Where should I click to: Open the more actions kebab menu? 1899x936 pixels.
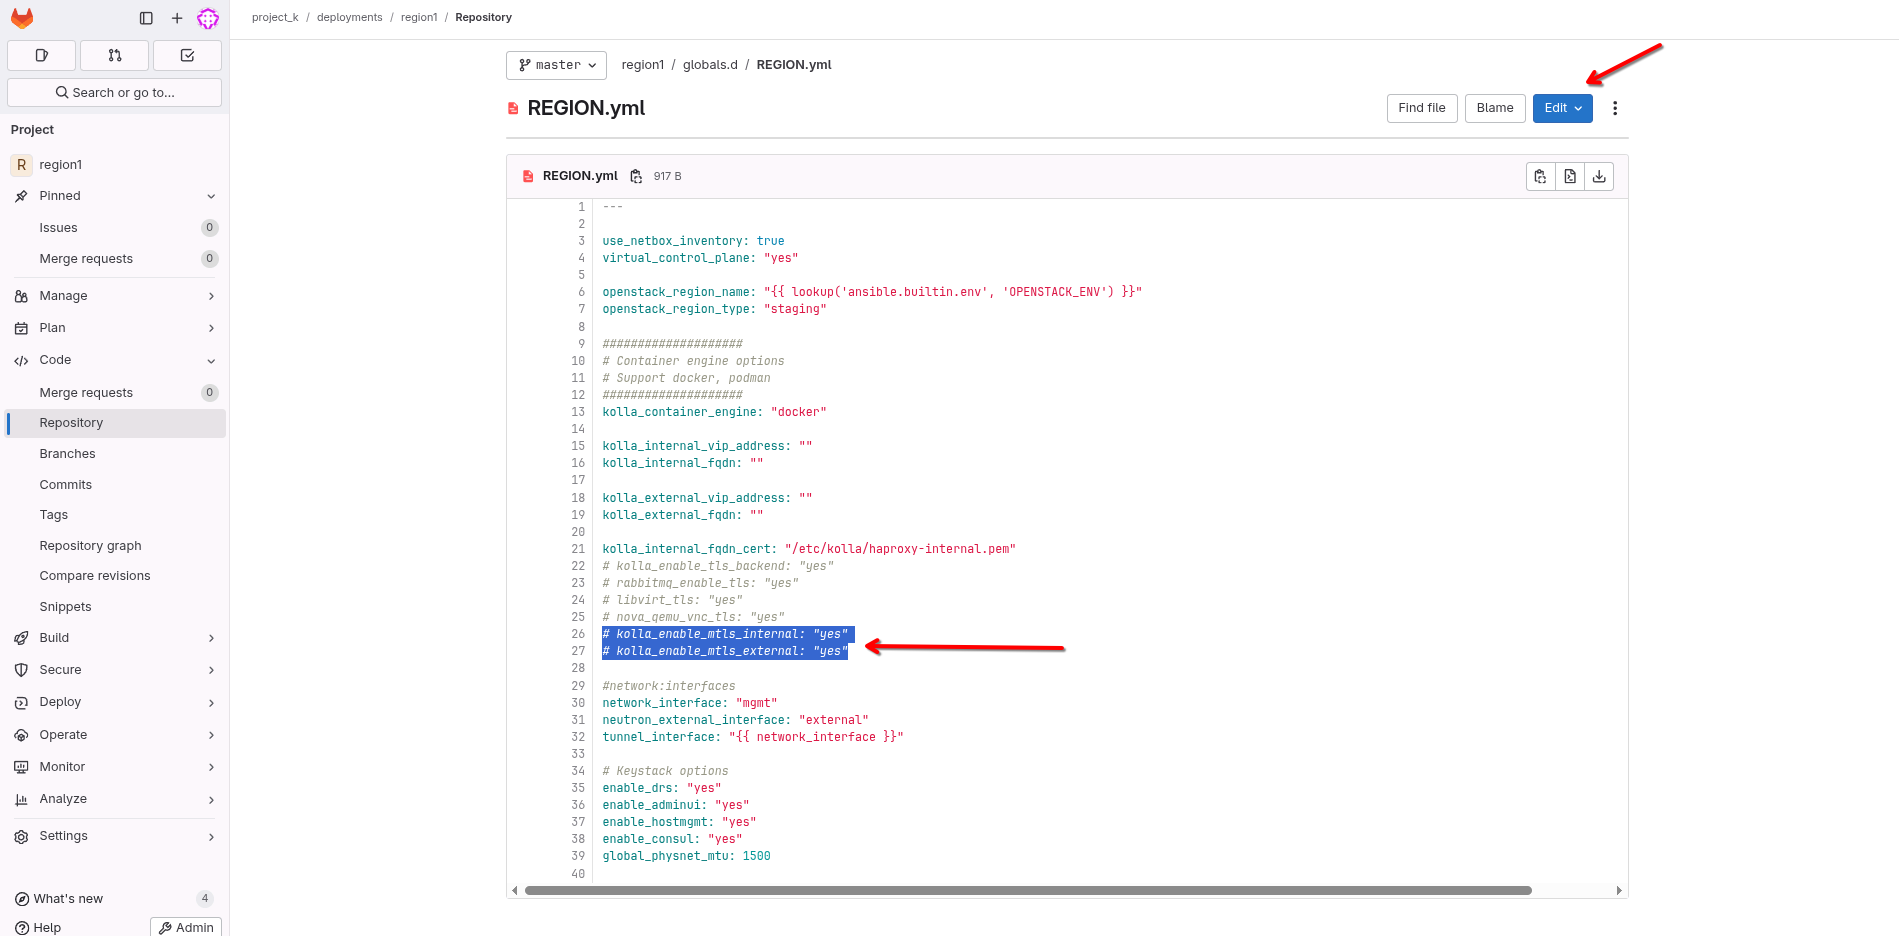[1614, 108]
